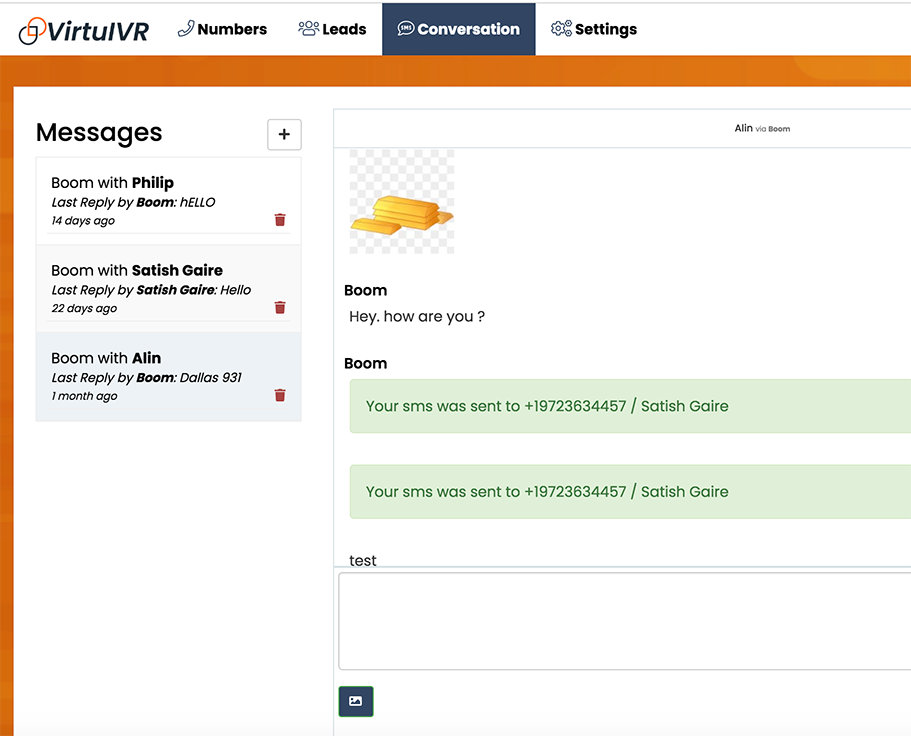
Task: Switch to the Leads tab
Action: 332,29
